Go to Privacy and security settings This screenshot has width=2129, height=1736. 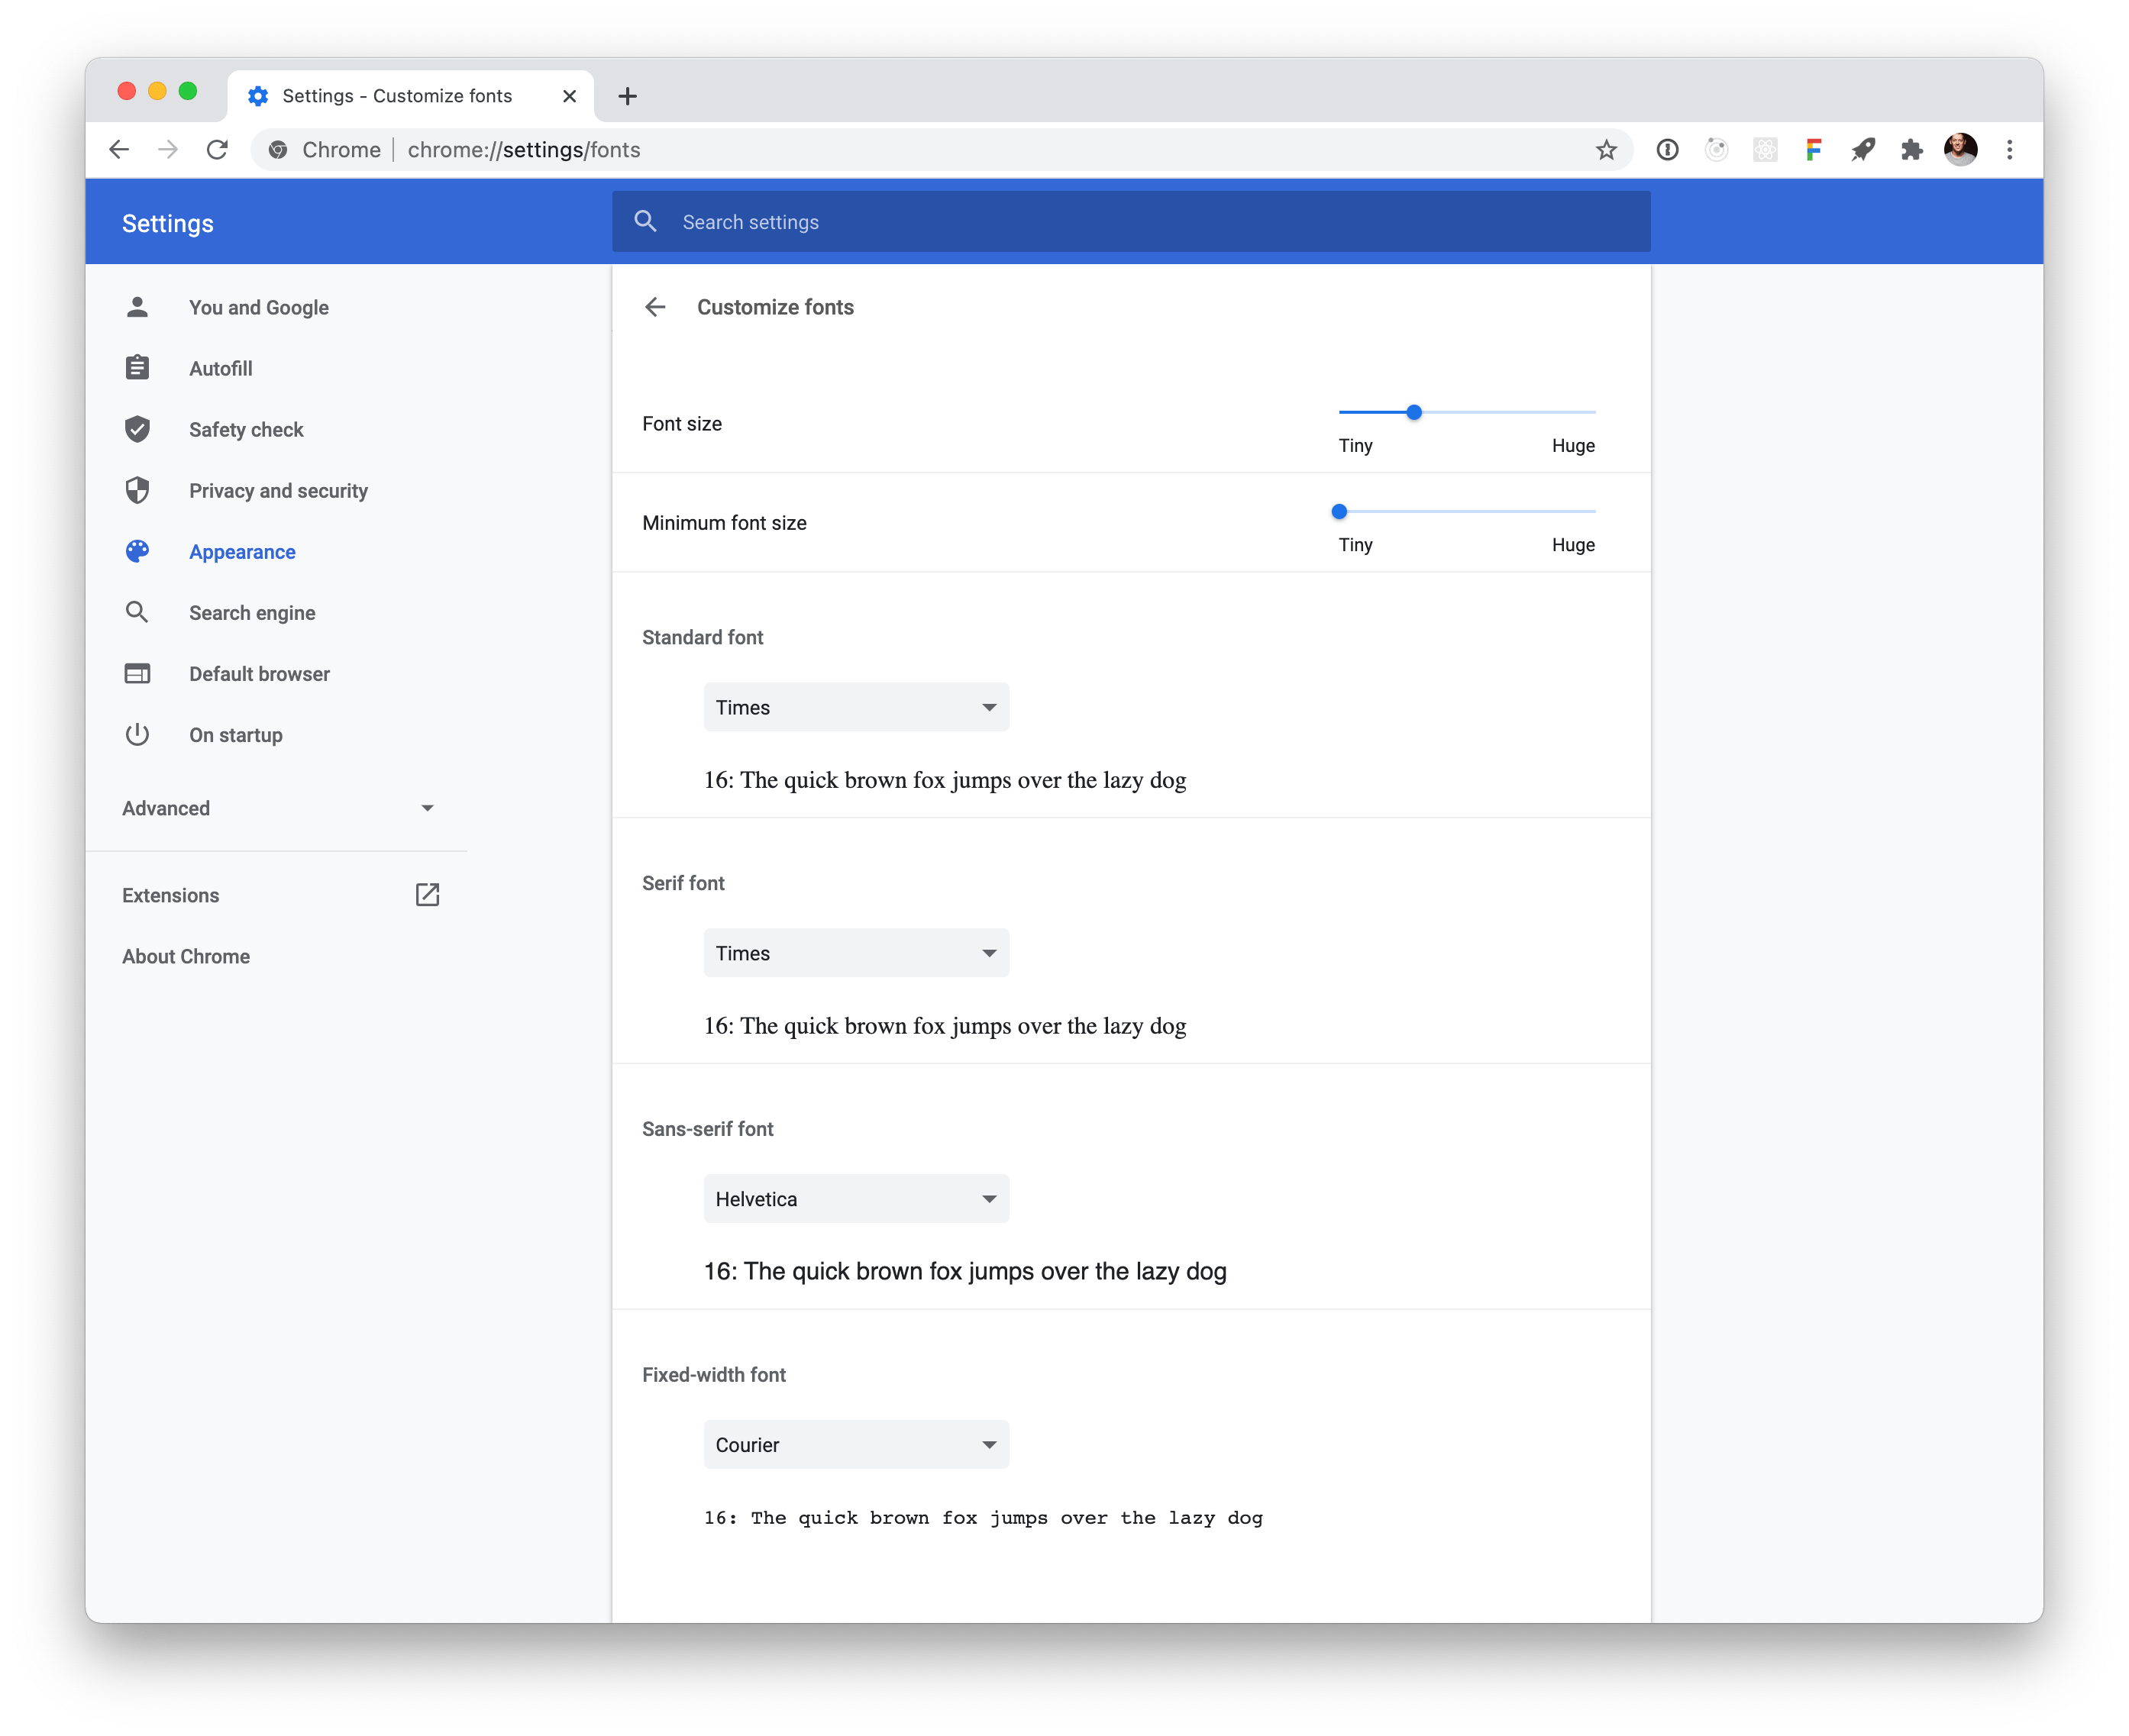tap(278, 491)
